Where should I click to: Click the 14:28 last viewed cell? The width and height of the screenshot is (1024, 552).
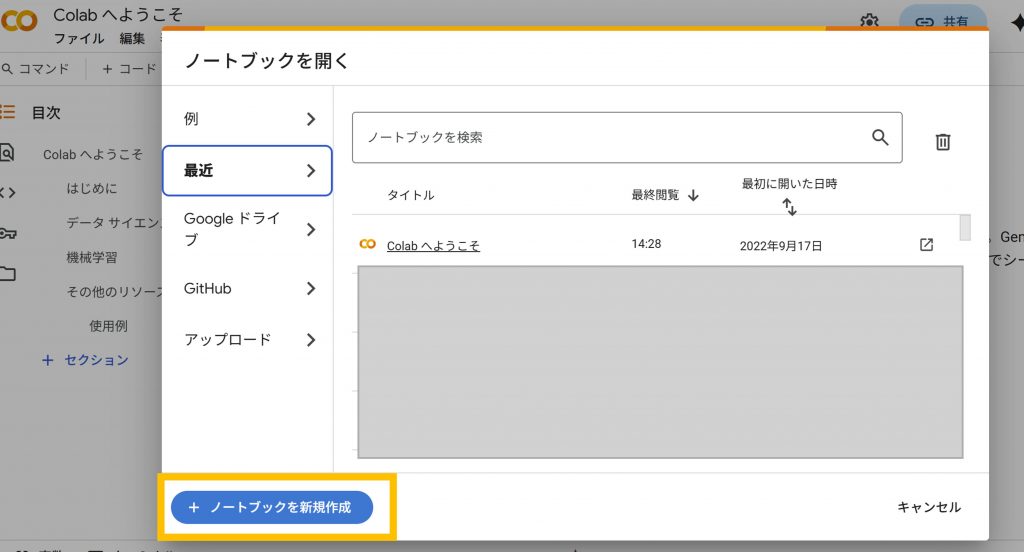tap(646, 244)
